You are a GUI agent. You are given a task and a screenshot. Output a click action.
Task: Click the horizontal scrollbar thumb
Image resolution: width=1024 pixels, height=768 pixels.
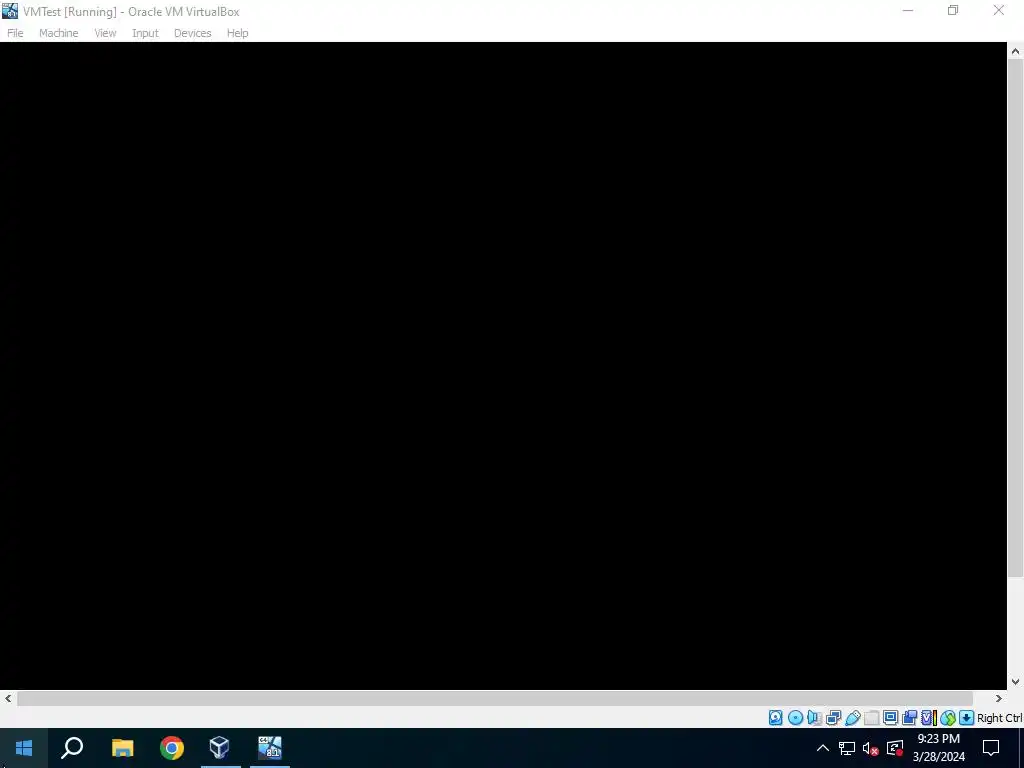[x=495, y=698]
